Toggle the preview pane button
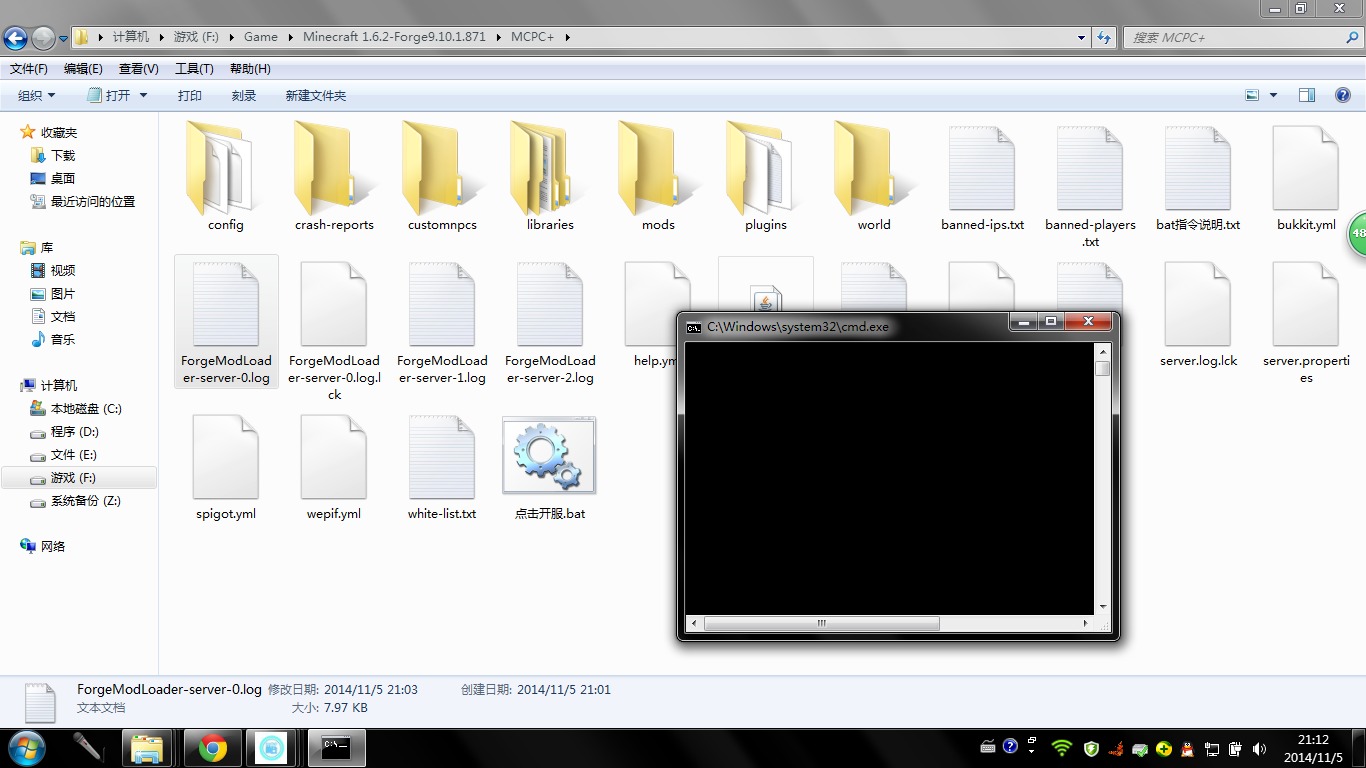The image size is (1366, 768). [x=1307, y=95]
